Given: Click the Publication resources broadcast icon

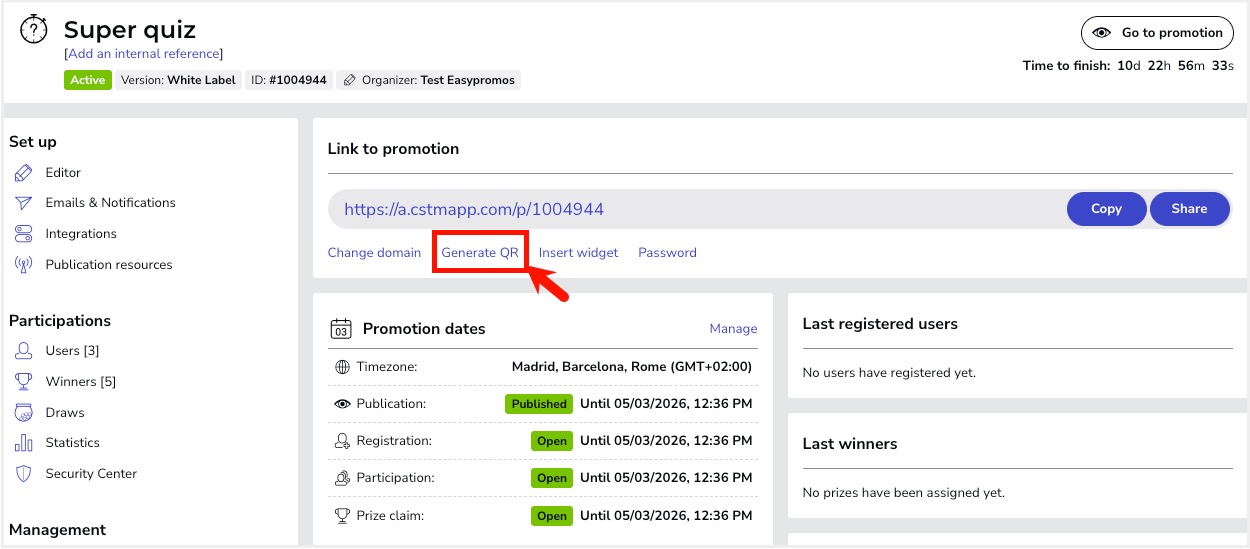Looking at the screenshot, I should [24, 265].
